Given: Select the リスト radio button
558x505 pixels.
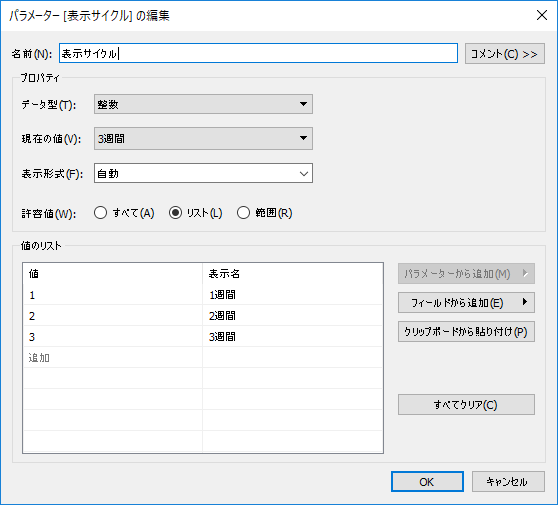Looking at the screenshot, I should pyautogui.click(x=175, y=213).
